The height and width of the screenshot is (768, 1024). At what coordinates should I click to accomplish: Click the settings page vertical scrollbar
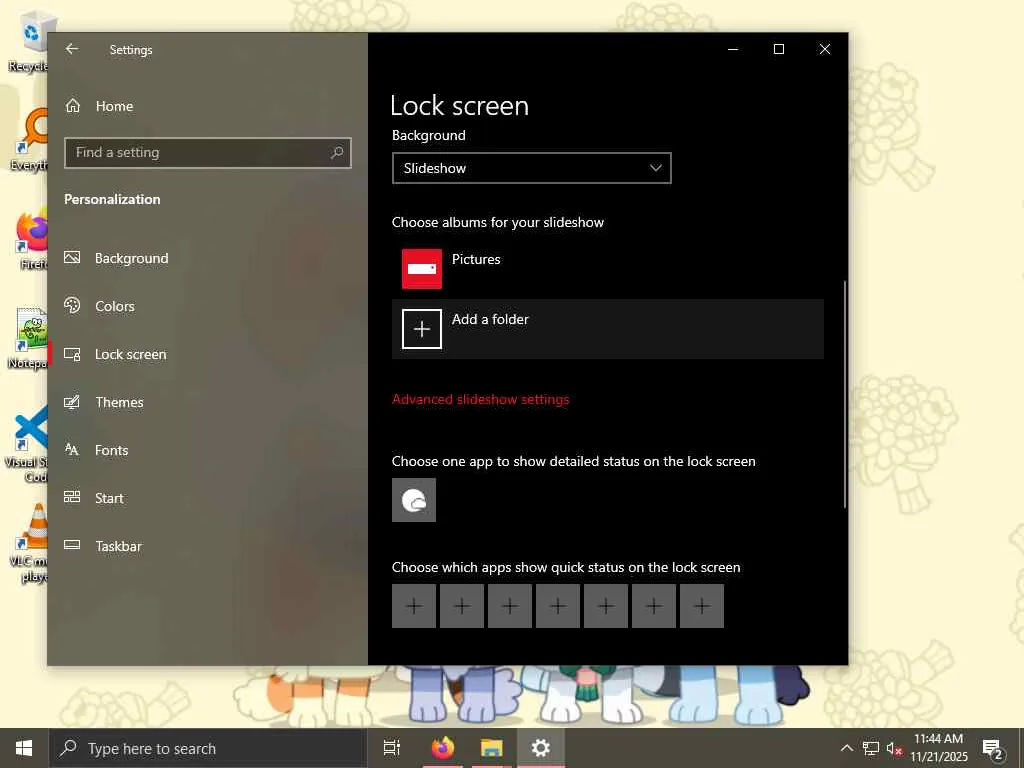(x=844, y=394)
